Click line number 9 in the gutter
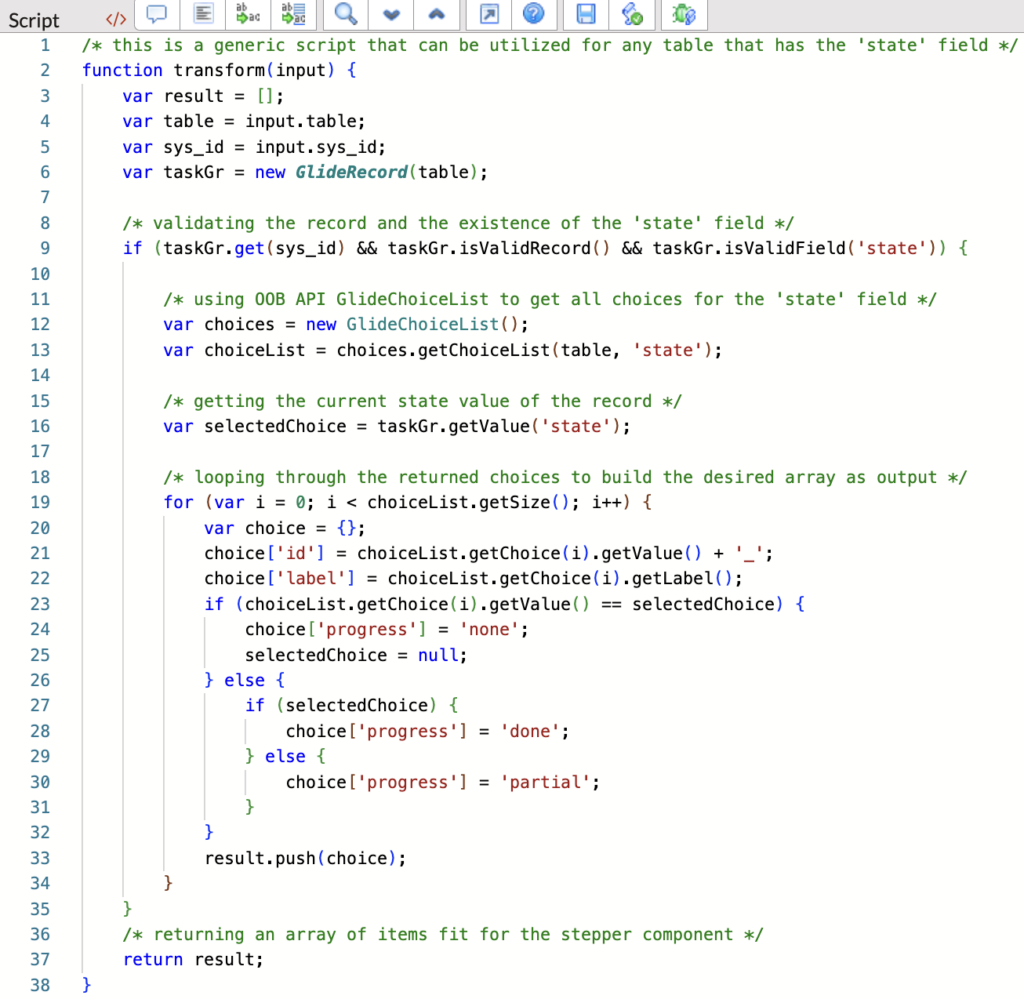 pyautogui.click(x=44, y=248)
